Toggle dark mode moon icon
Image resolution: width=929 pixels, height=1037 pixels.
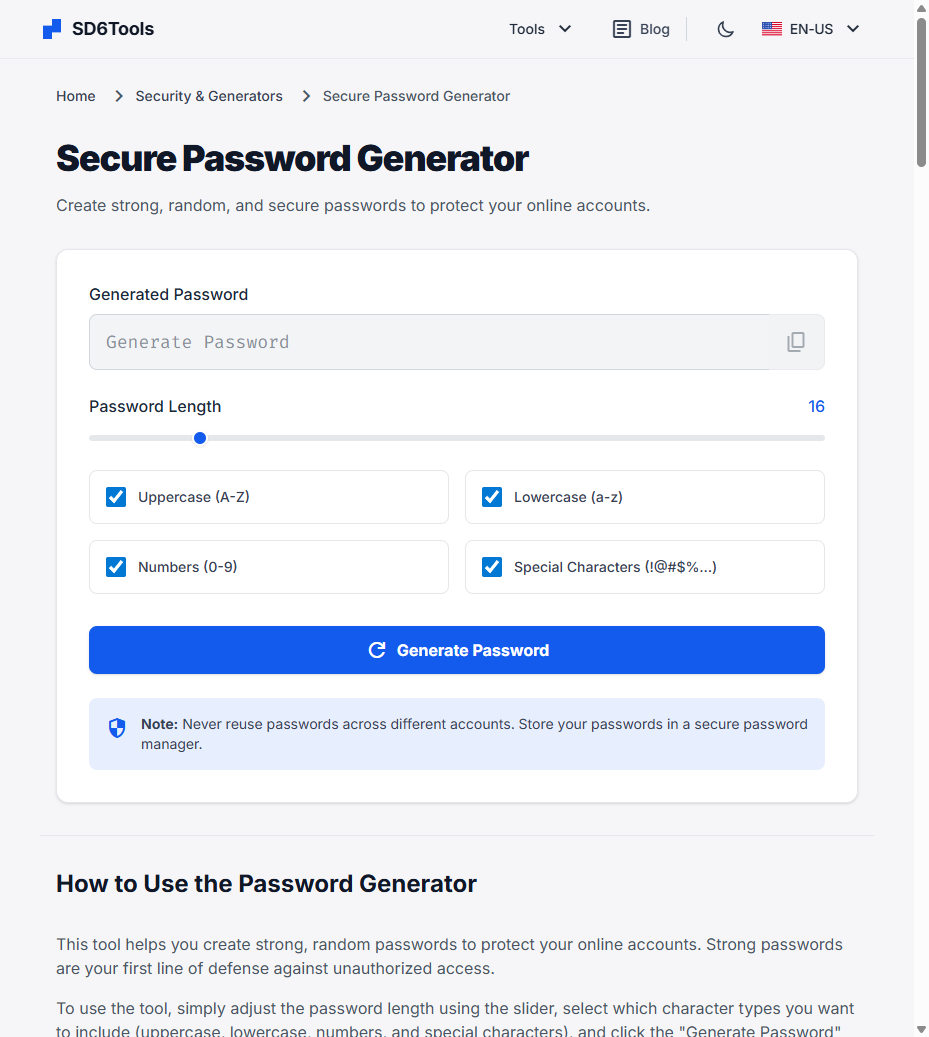[726, 29]
